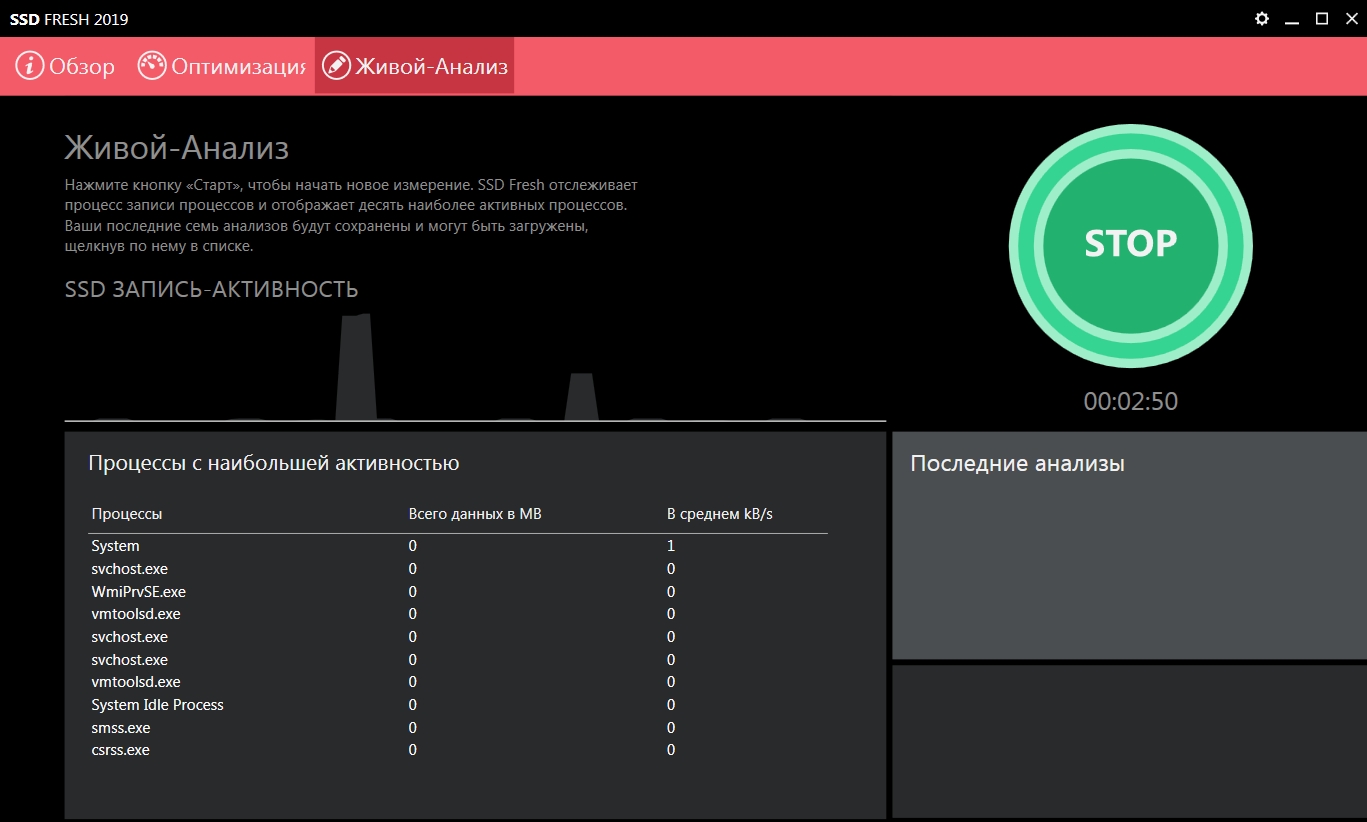Select the WmiPrvSE.exe process row
The width and height of the screenshot is (1367, 822).
point(138,592)
